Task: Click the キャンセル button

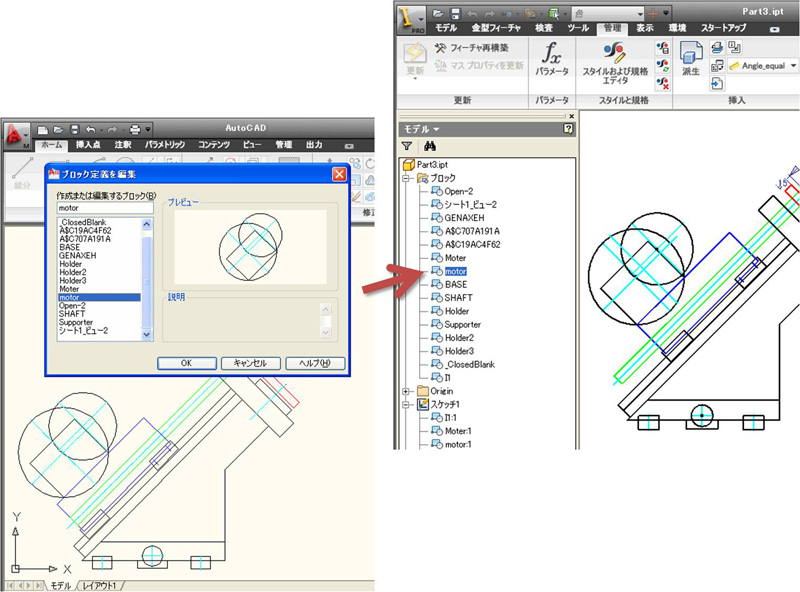Action: (x=249, y=363)
